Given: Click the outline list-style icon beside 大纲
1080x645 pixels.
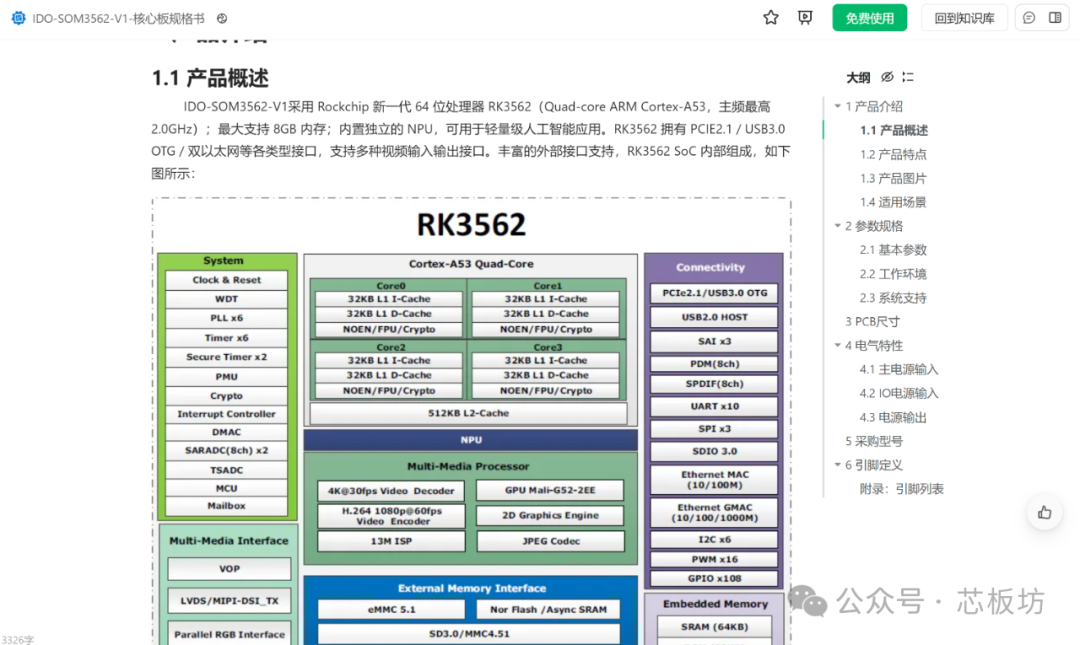Looking at the screenshot, I should pos(908,77).
